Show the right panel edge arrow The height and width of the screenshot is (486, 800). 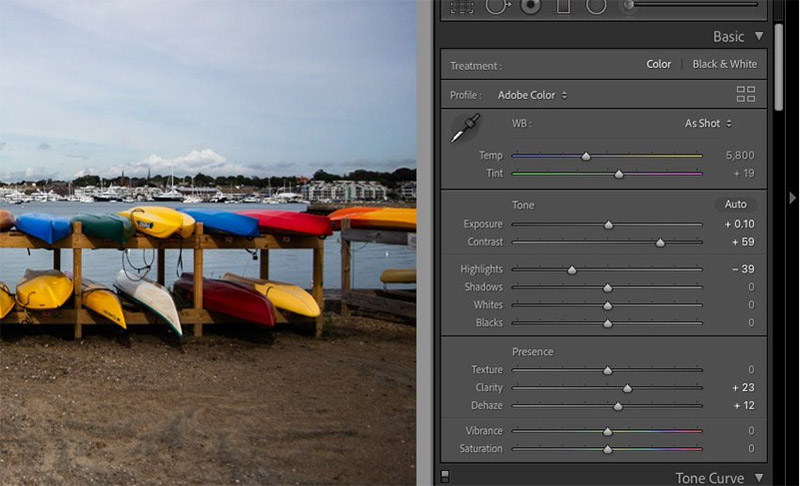(792, 197)
